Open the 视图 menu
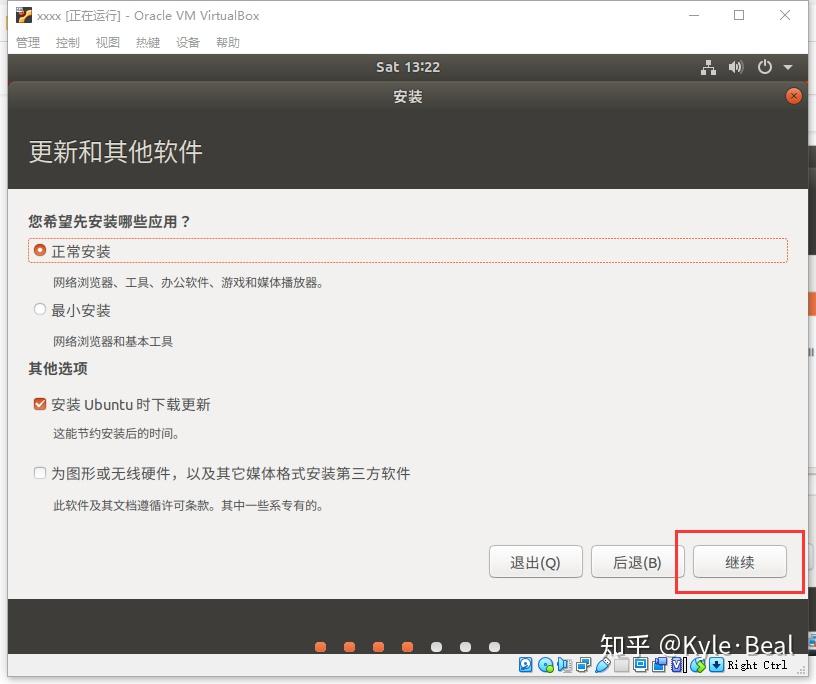Screen dimensions: 816x684 point(107,42)
